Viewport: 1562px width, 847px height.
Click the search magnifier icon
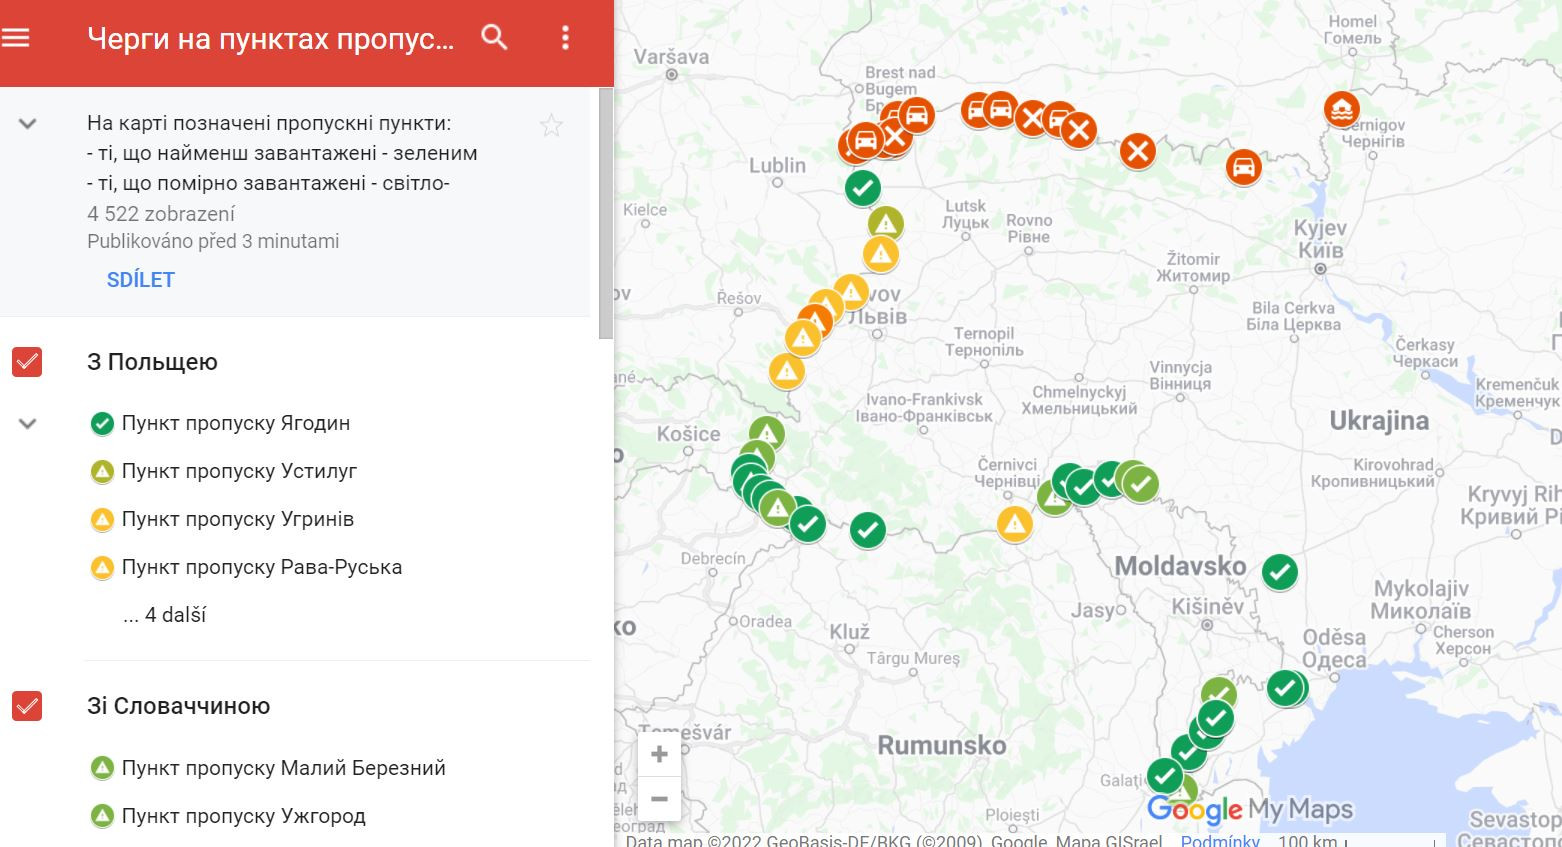pos(494,38)
